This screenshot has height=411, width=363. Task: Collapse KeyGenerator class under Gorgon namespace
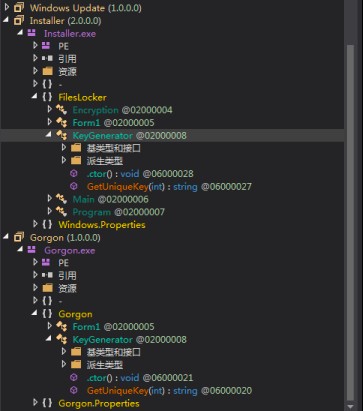pos(49,339)
